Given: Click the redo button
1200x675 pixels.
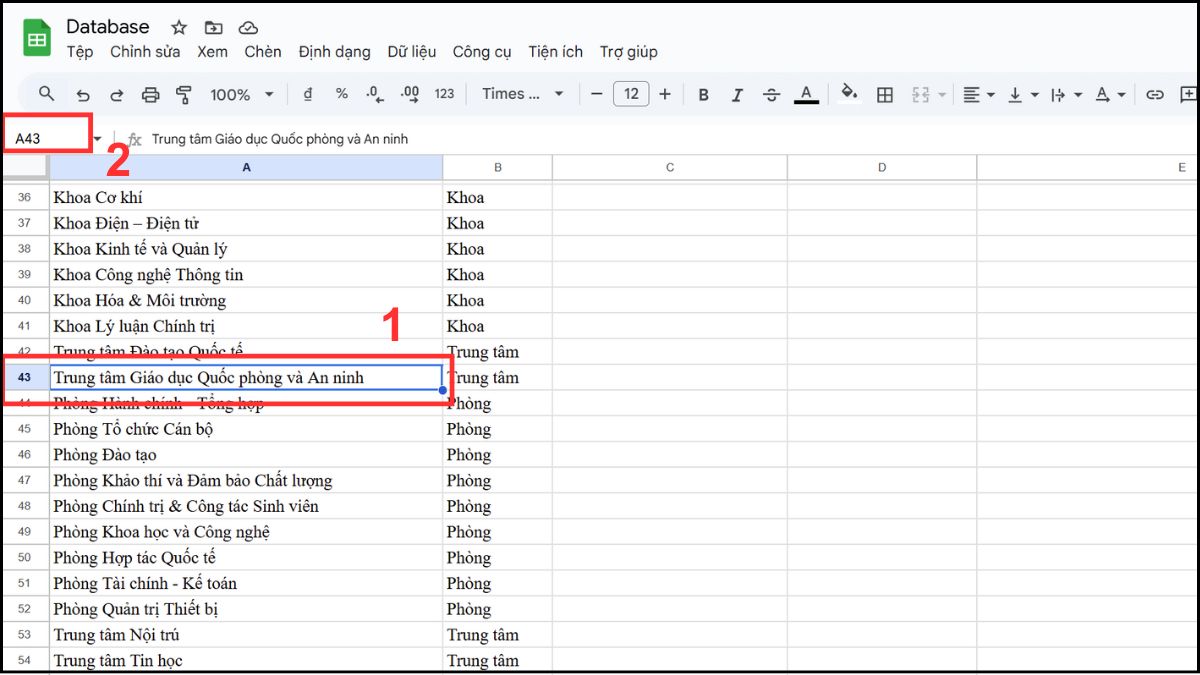Looking at the screenshot, I should coord(116,94).
